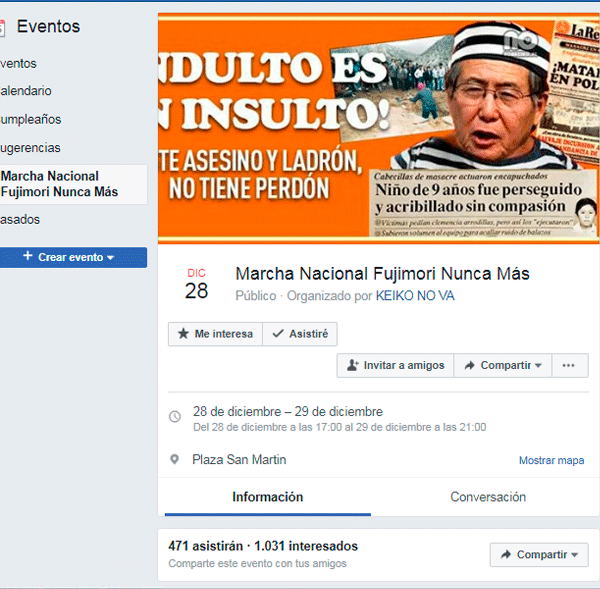
Task: Click the 471 asistirán attendee count
Action: click(205, 546)
